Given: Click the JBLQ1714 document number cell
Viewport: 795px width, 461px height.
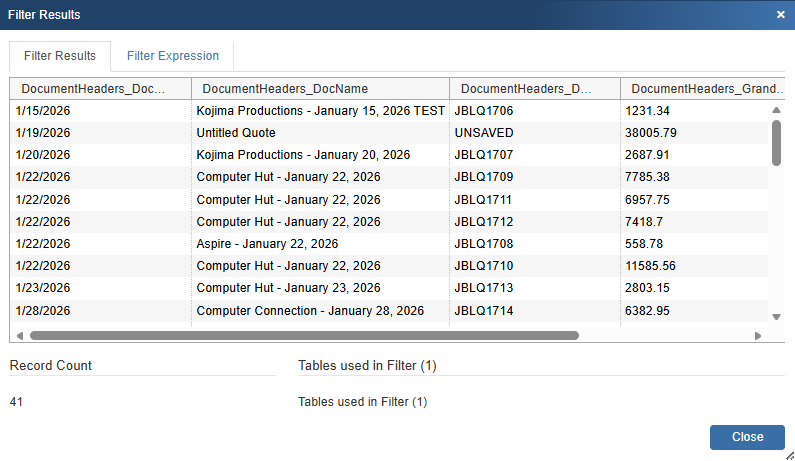Looking at the screenshot, I should (x=483, y=311).
